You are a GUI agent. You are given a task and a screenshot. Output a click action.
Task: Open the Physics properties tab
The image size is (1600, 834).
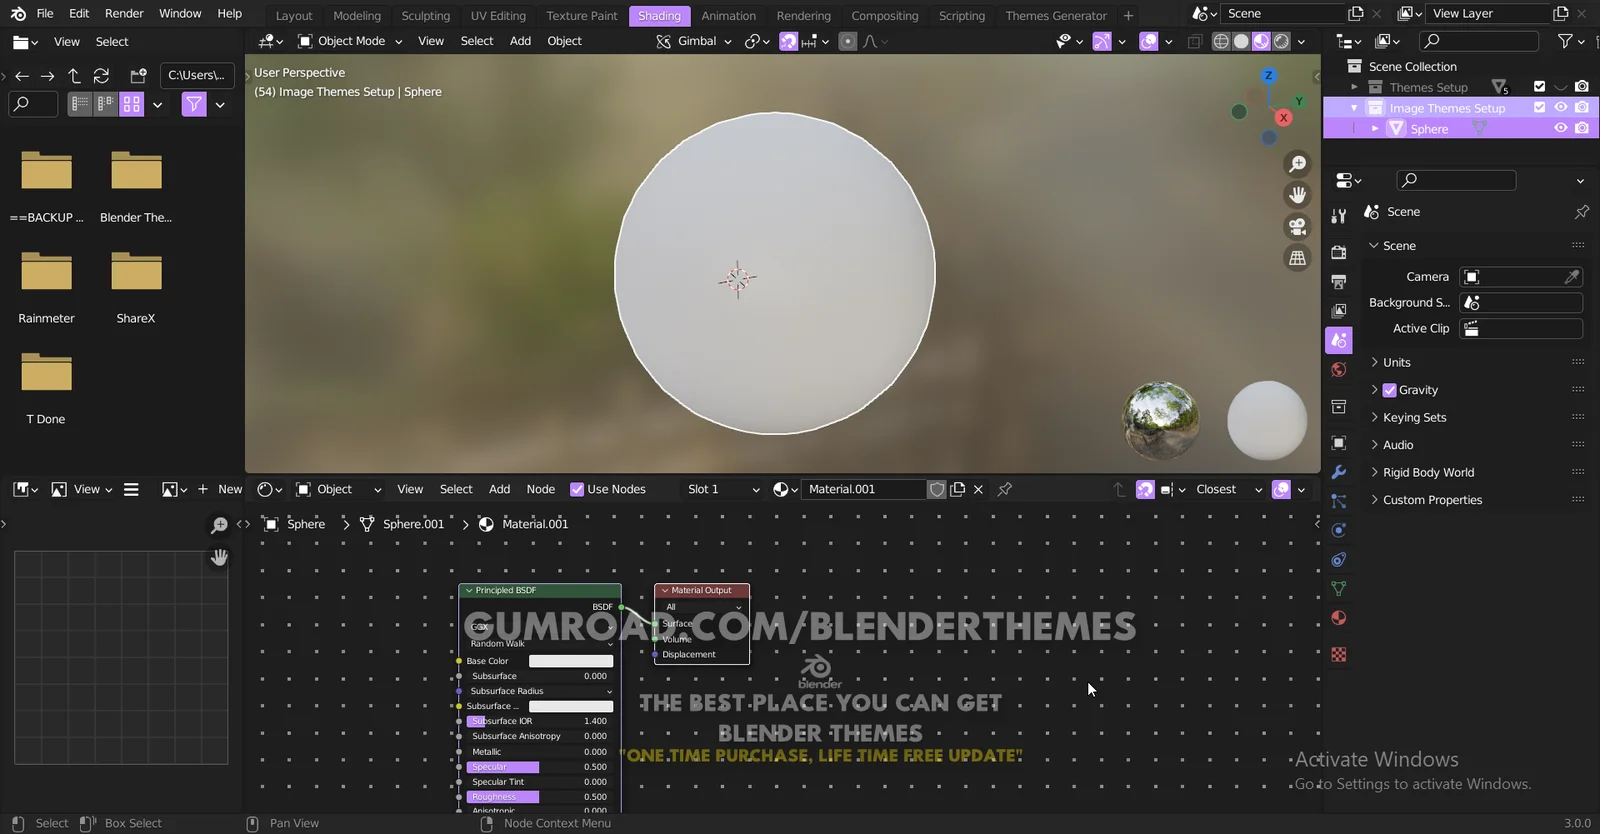(x=1339, y=530)
